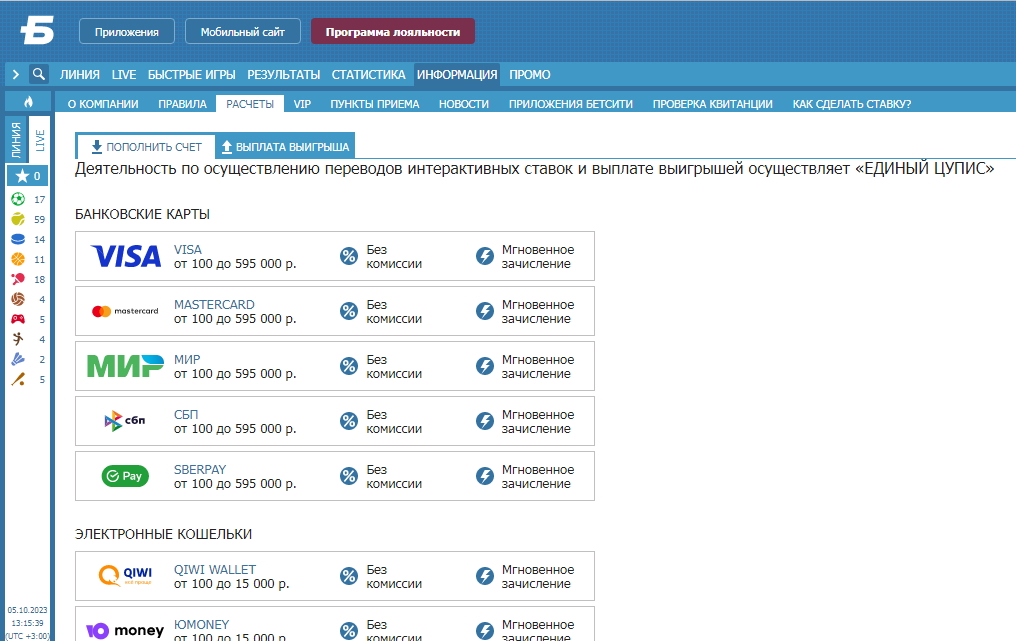
Task: Click the Мобильный сайт button
Action: [x=243, y=31]
